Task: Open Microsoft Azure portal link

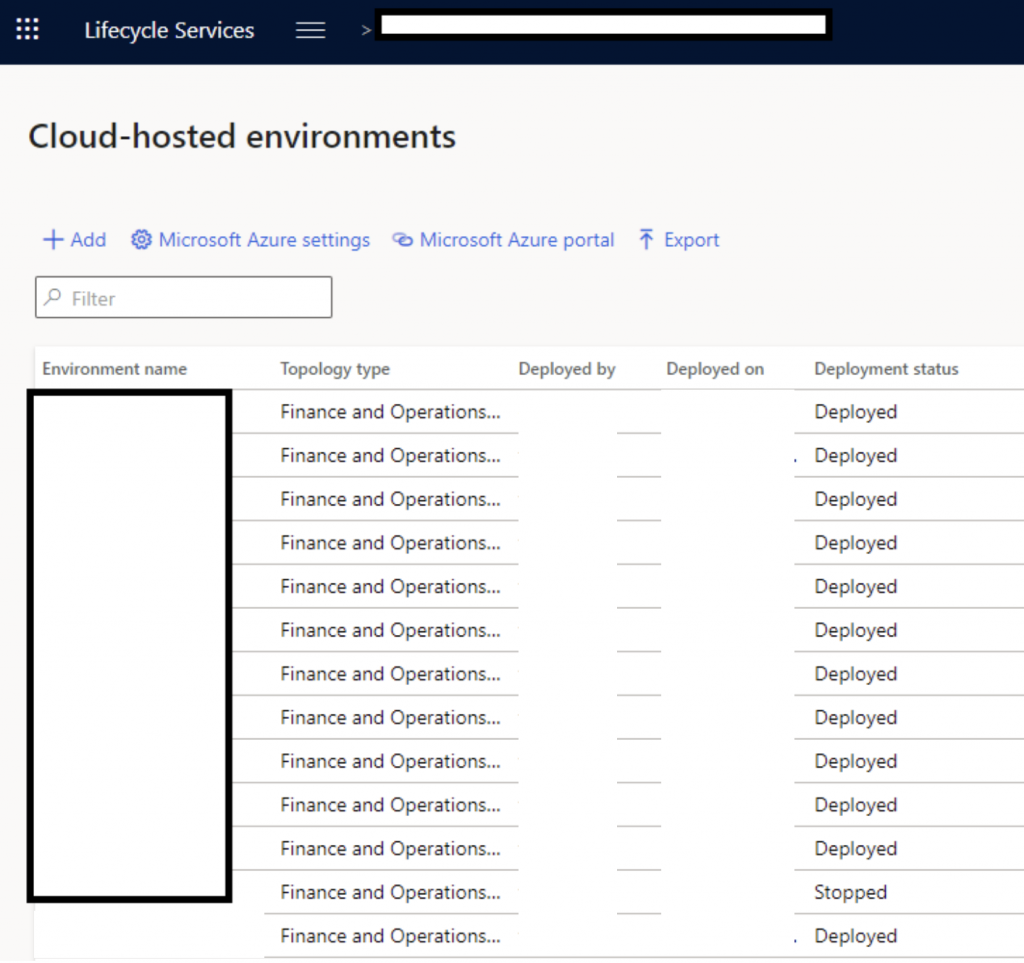Action: 516,240
